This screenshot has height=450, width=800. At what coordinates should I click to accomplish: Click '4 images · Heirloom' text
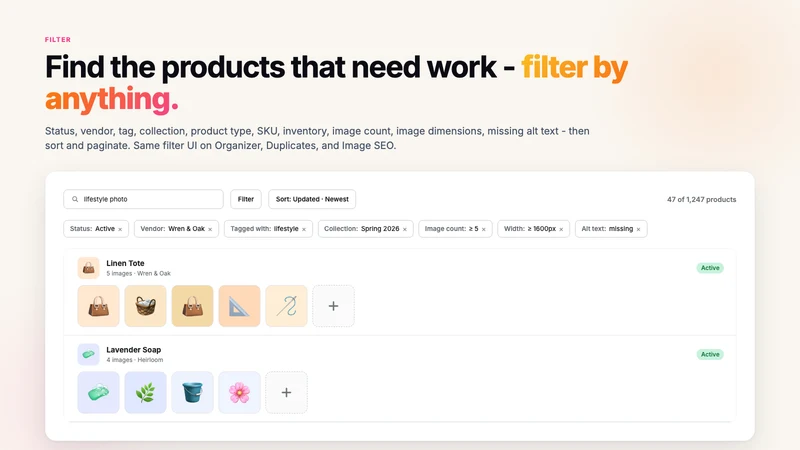click(x=135, y=360)
